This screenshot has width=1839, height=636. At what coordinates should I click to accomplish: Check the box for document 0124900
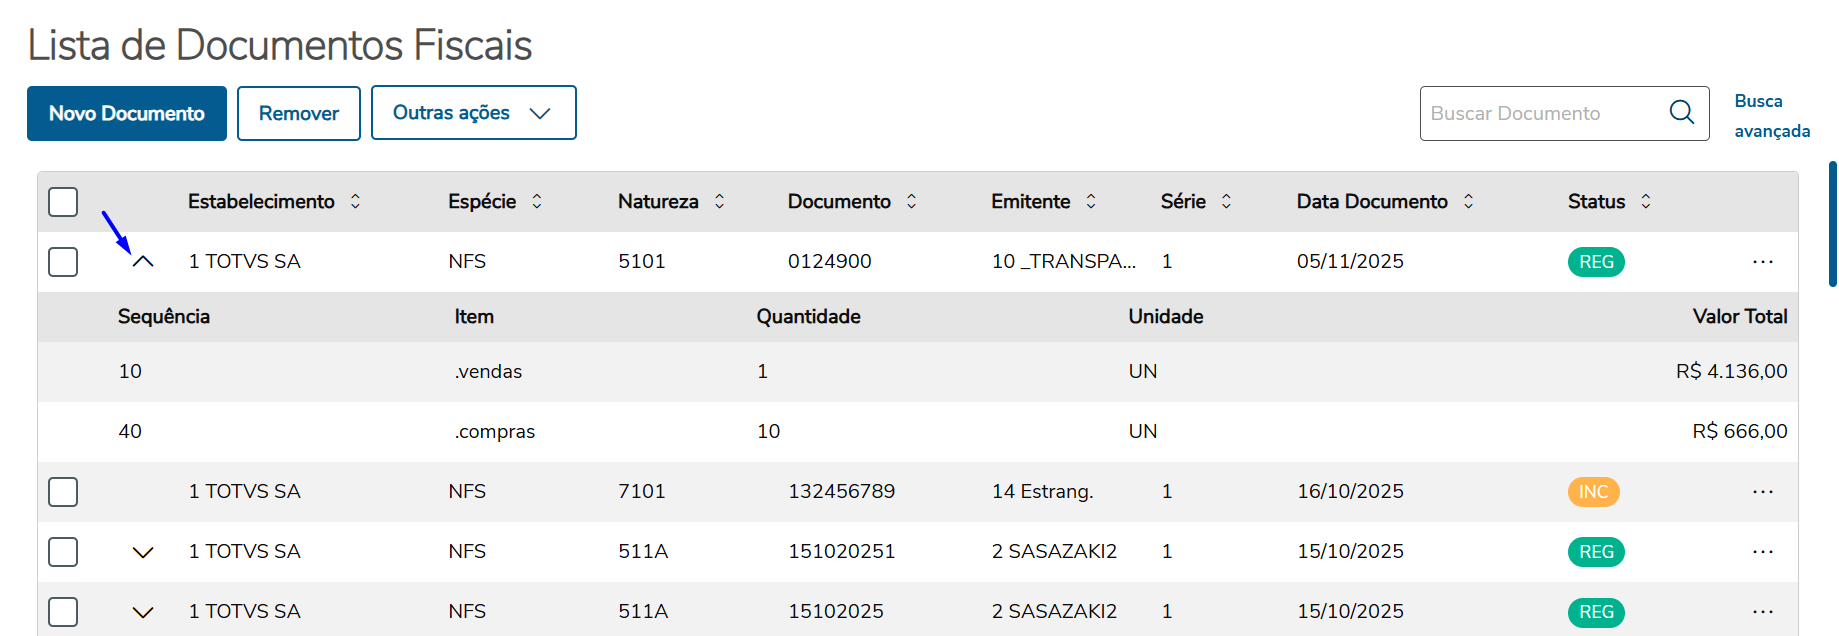63,262
